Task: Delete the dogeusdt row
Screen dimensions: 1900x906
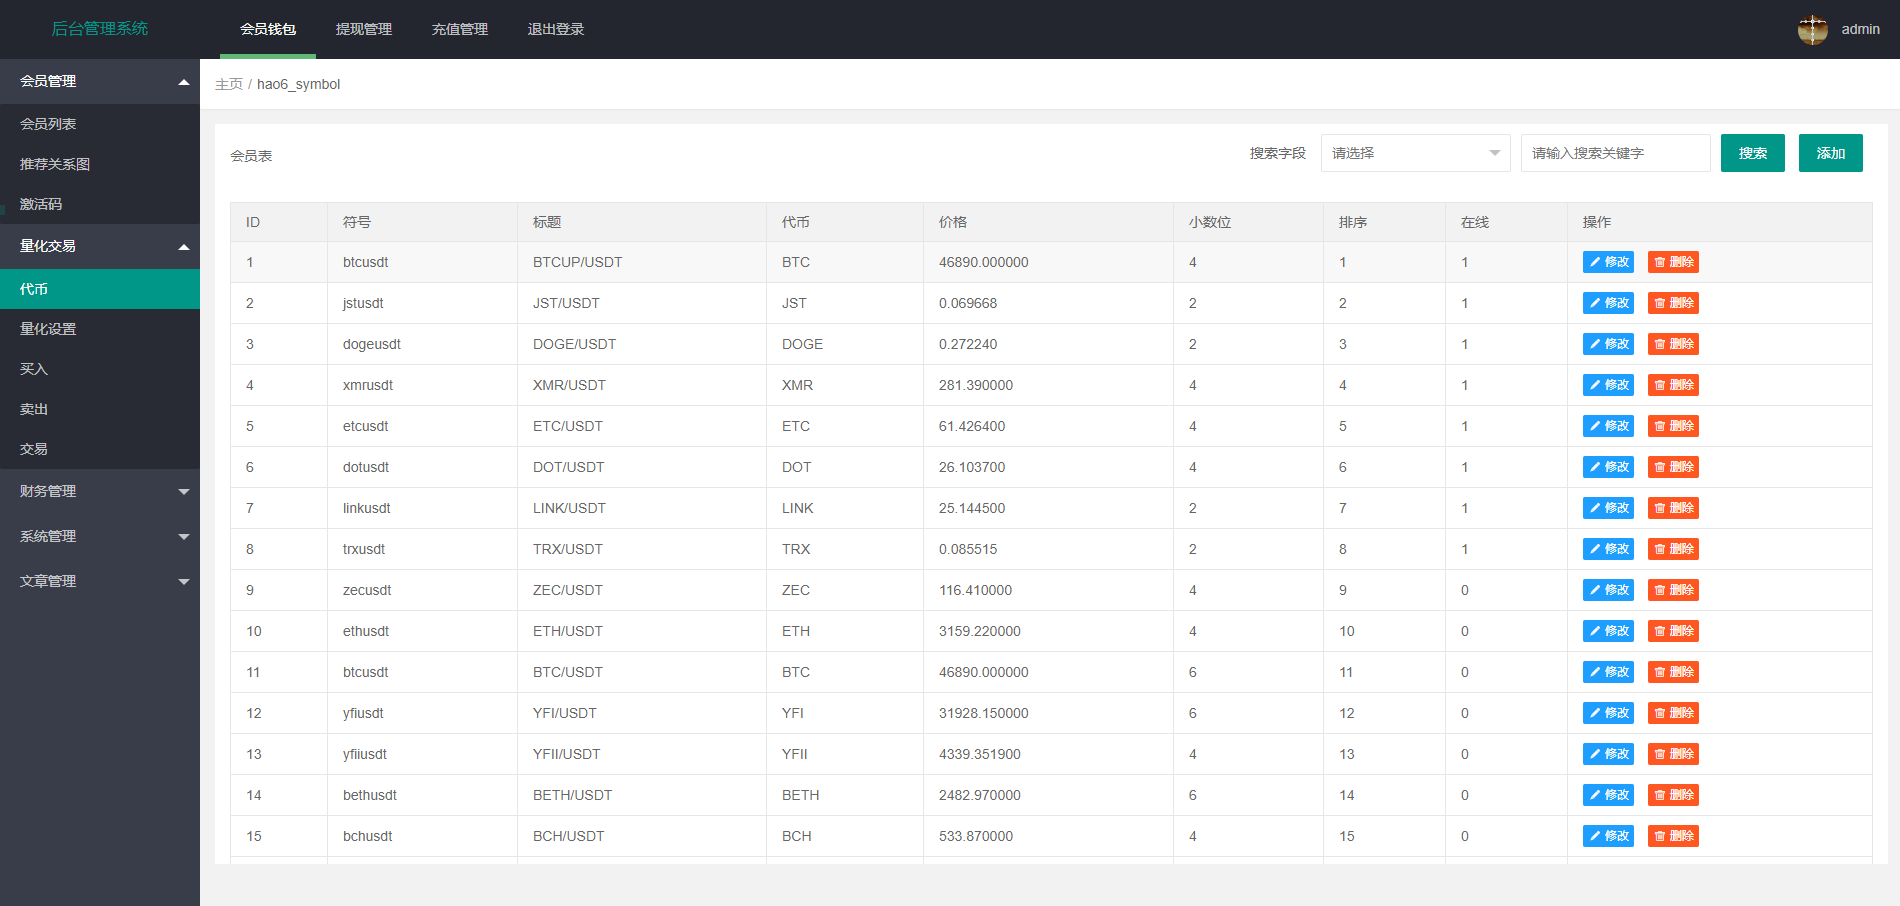Action: tap(1673, 344)
